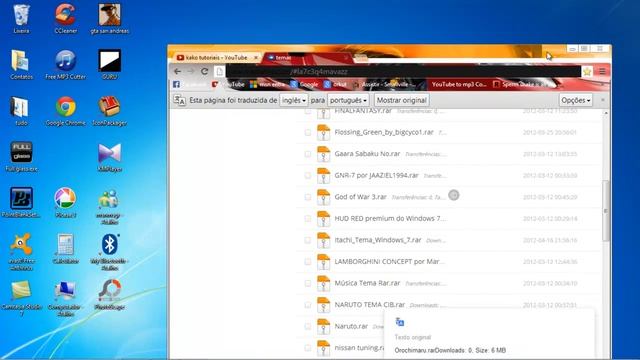Open the YouTube bookmark

pos(228,84)
